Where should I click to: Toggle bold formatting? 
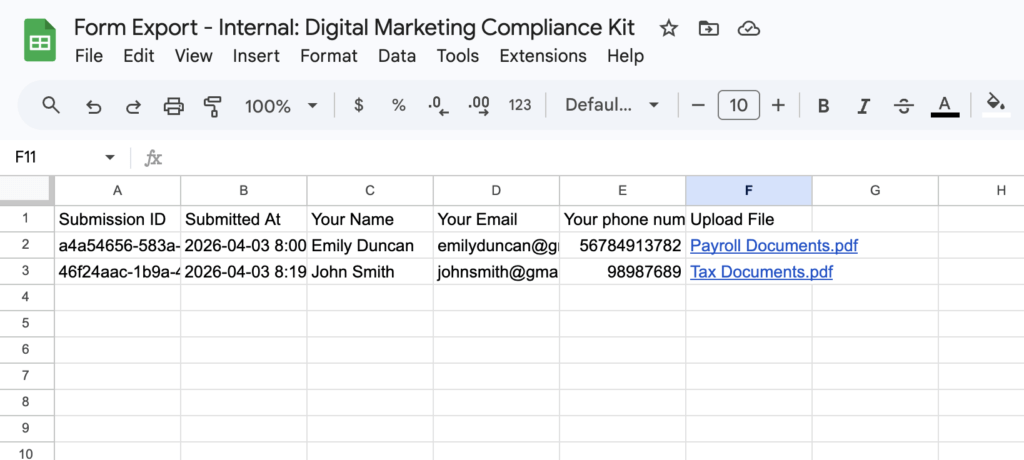tap(824, 106)
